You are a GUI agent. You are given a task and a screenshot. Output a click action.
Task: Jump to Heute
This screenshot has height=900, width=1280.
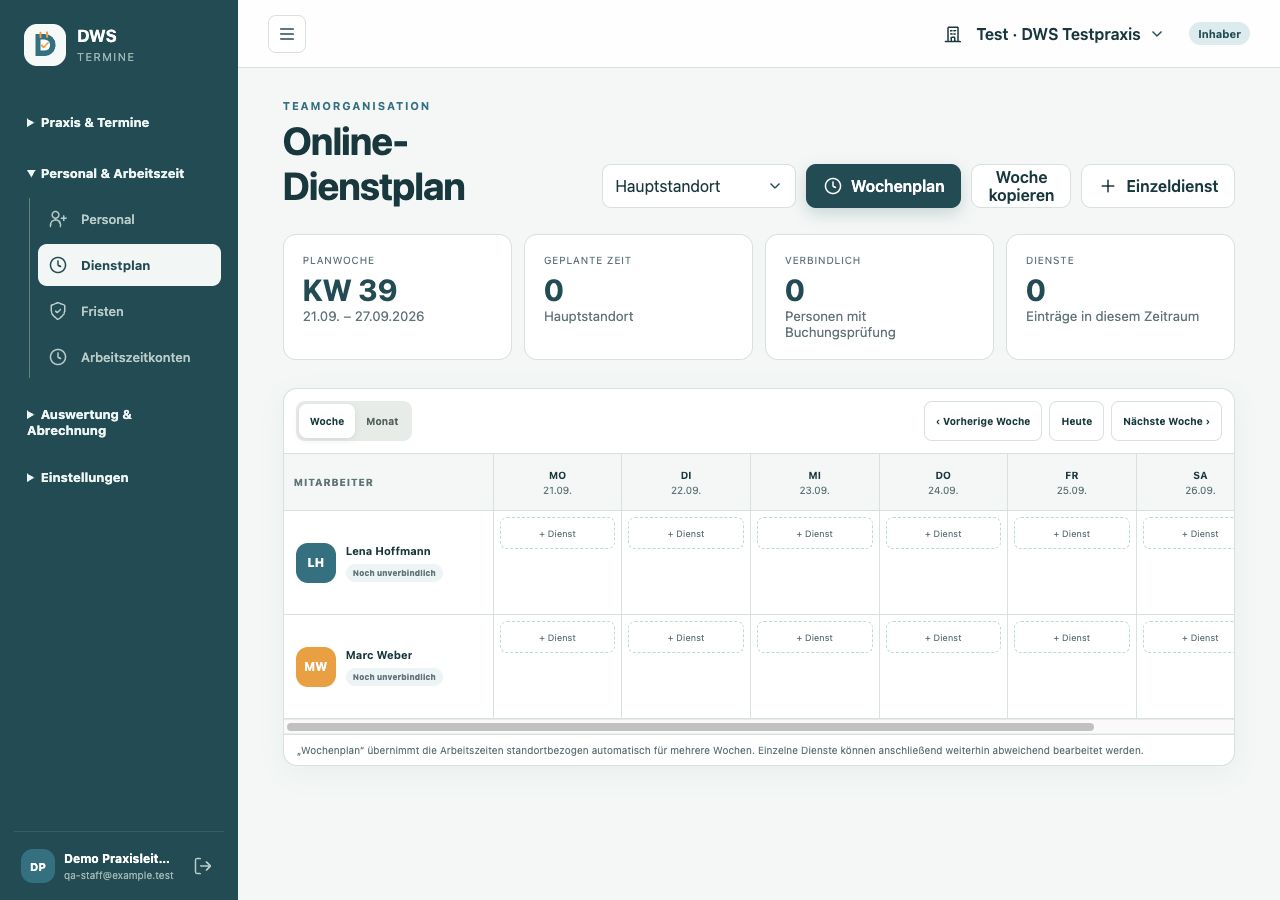tap(1076, 421)
